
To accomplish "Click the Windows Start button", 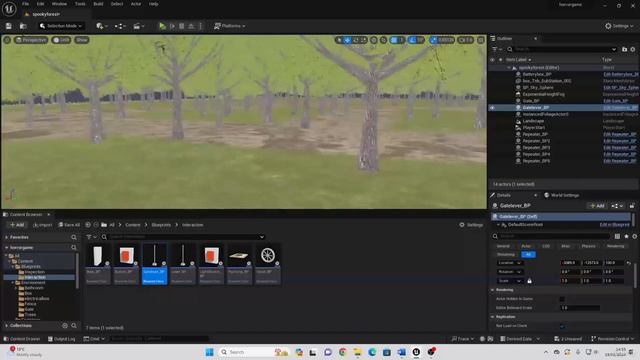I will [209, 352].
